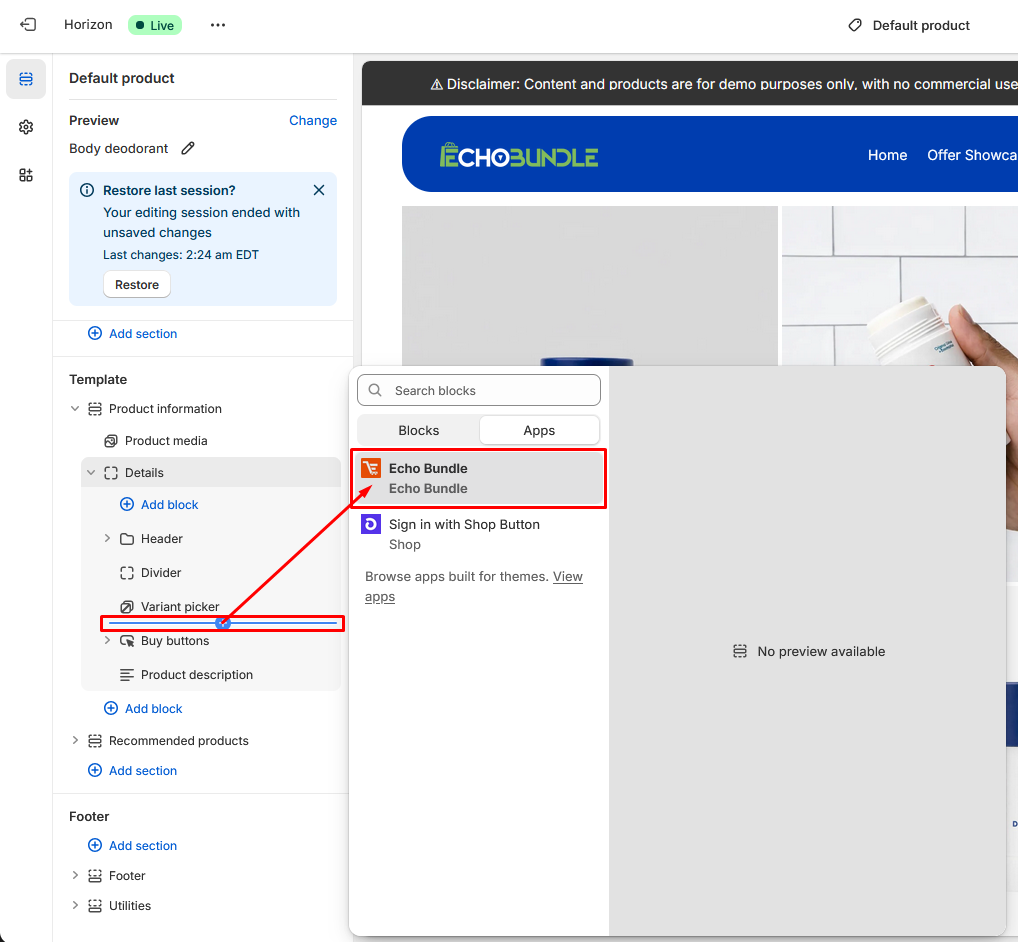Switch to the Blocks tab
Image resolution: width=1018 pixels, height=942 pixels.
[418, 430]
